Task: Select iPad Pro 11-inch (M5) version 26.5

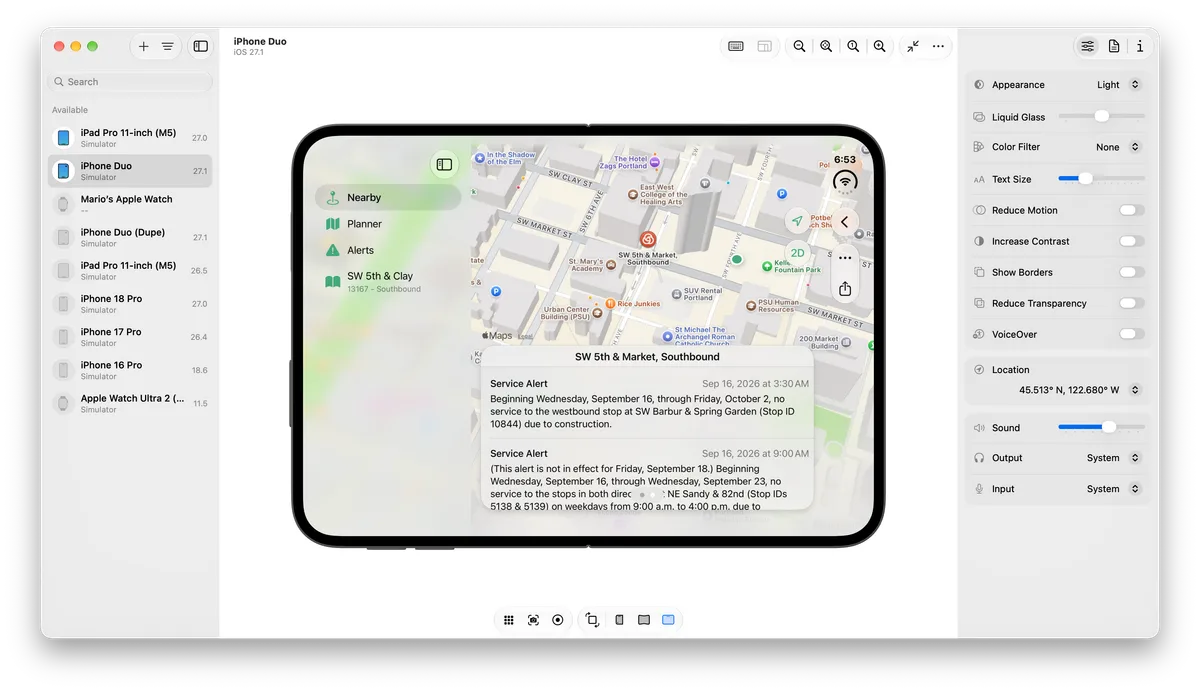Action: tap(130, 270)
